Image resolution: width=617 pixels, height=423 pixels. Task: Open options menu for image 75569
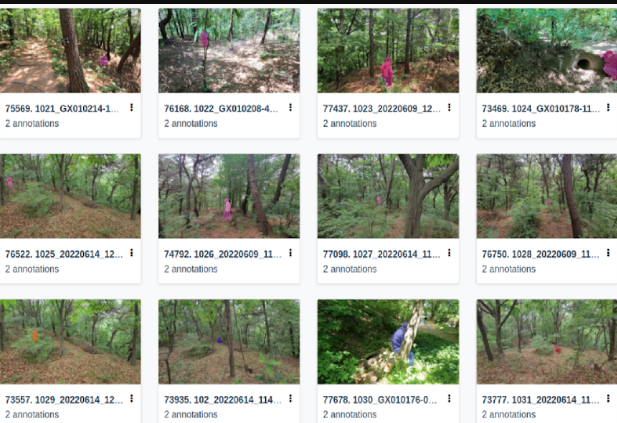[x=132, y=107]
